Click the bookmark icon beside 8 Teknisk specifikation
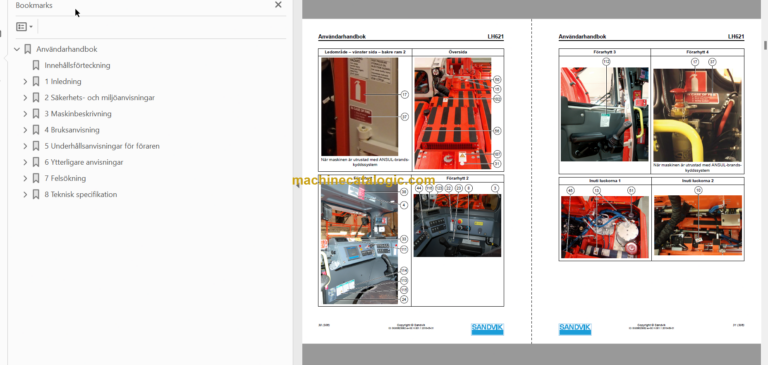768x365 pixels. coord(36,195)
